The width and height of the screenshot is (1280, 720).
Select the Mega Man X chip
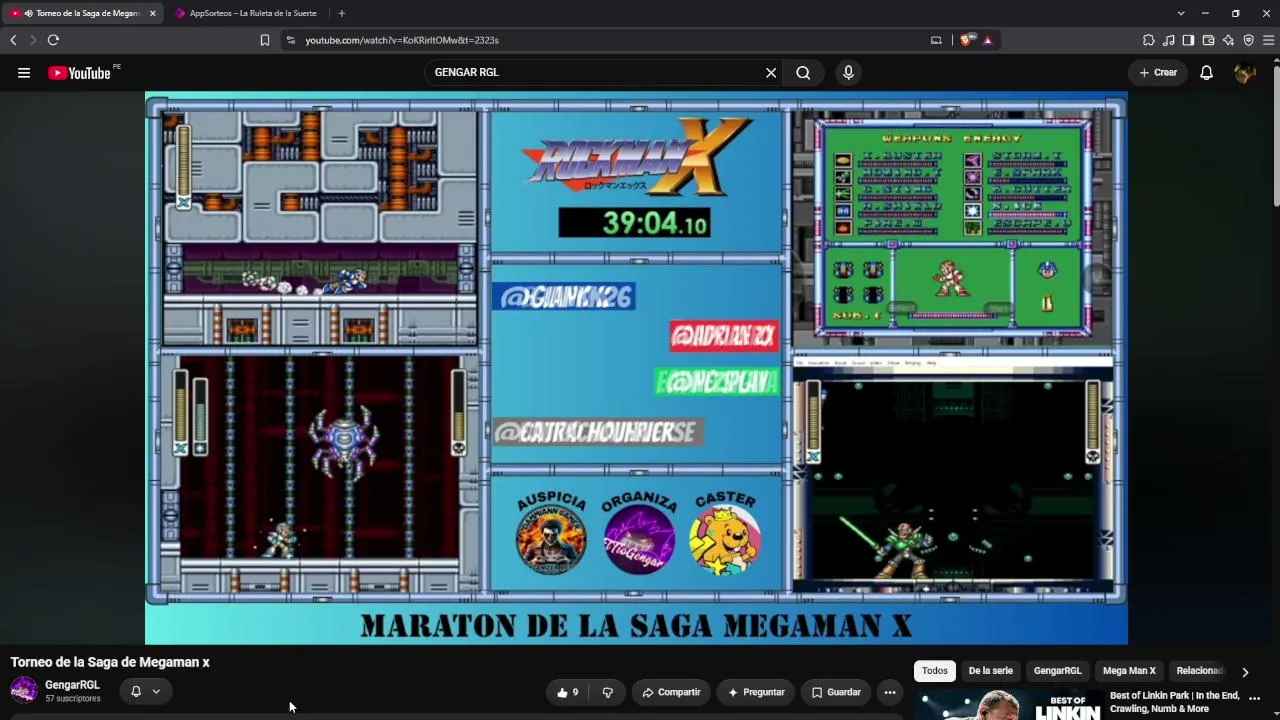[1129, 671]
